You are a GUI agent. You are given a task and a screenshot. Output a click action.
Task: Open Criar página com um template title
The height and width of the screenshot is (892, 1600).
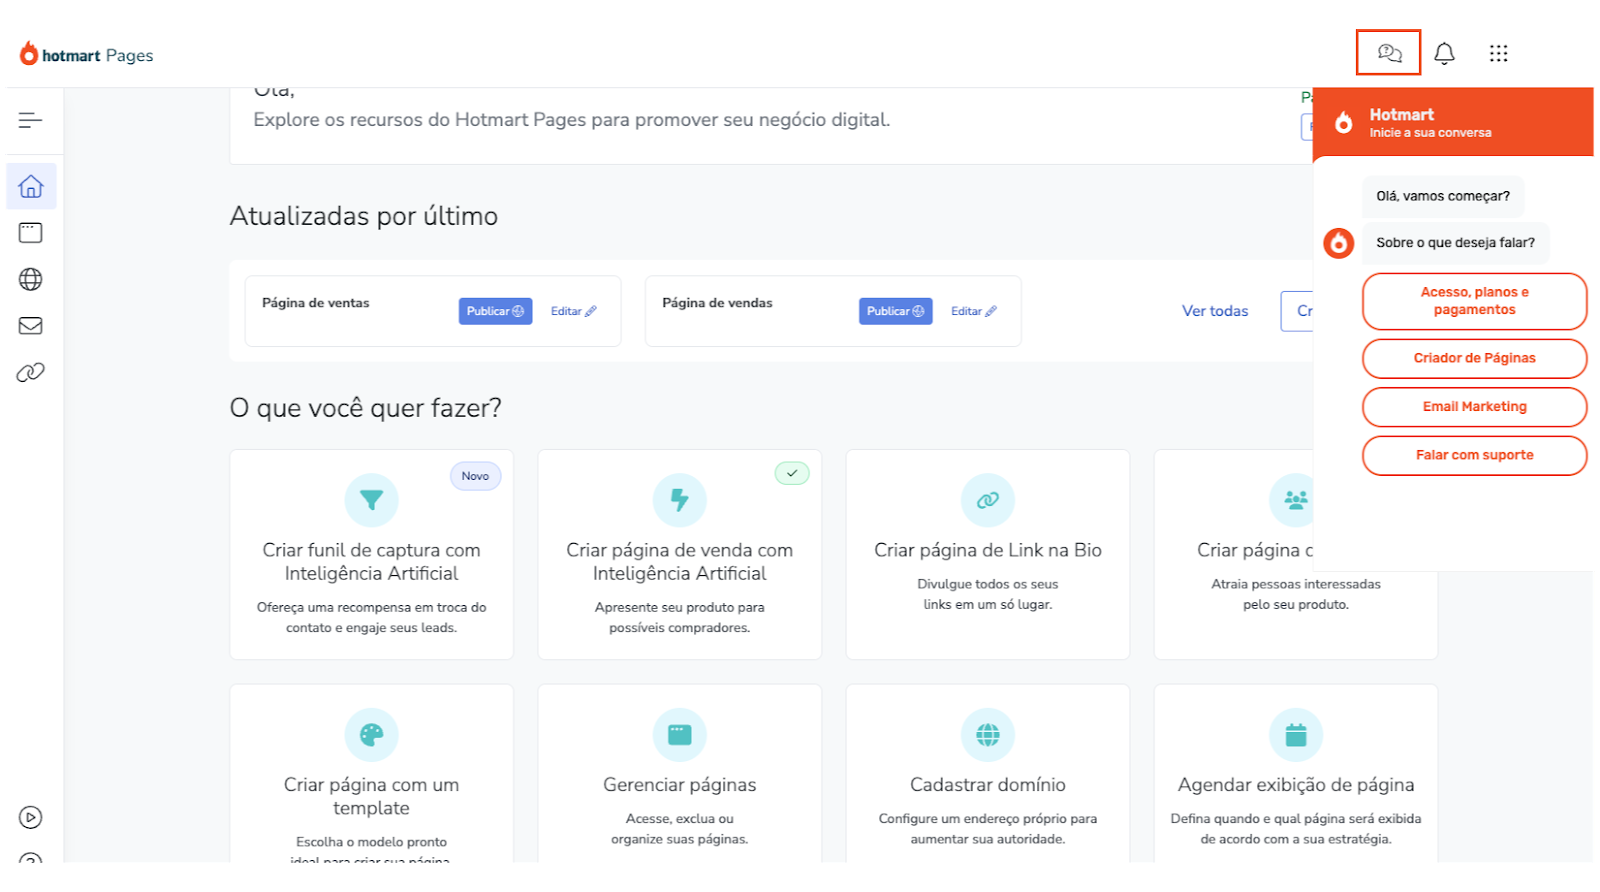(x=371, y=796)
